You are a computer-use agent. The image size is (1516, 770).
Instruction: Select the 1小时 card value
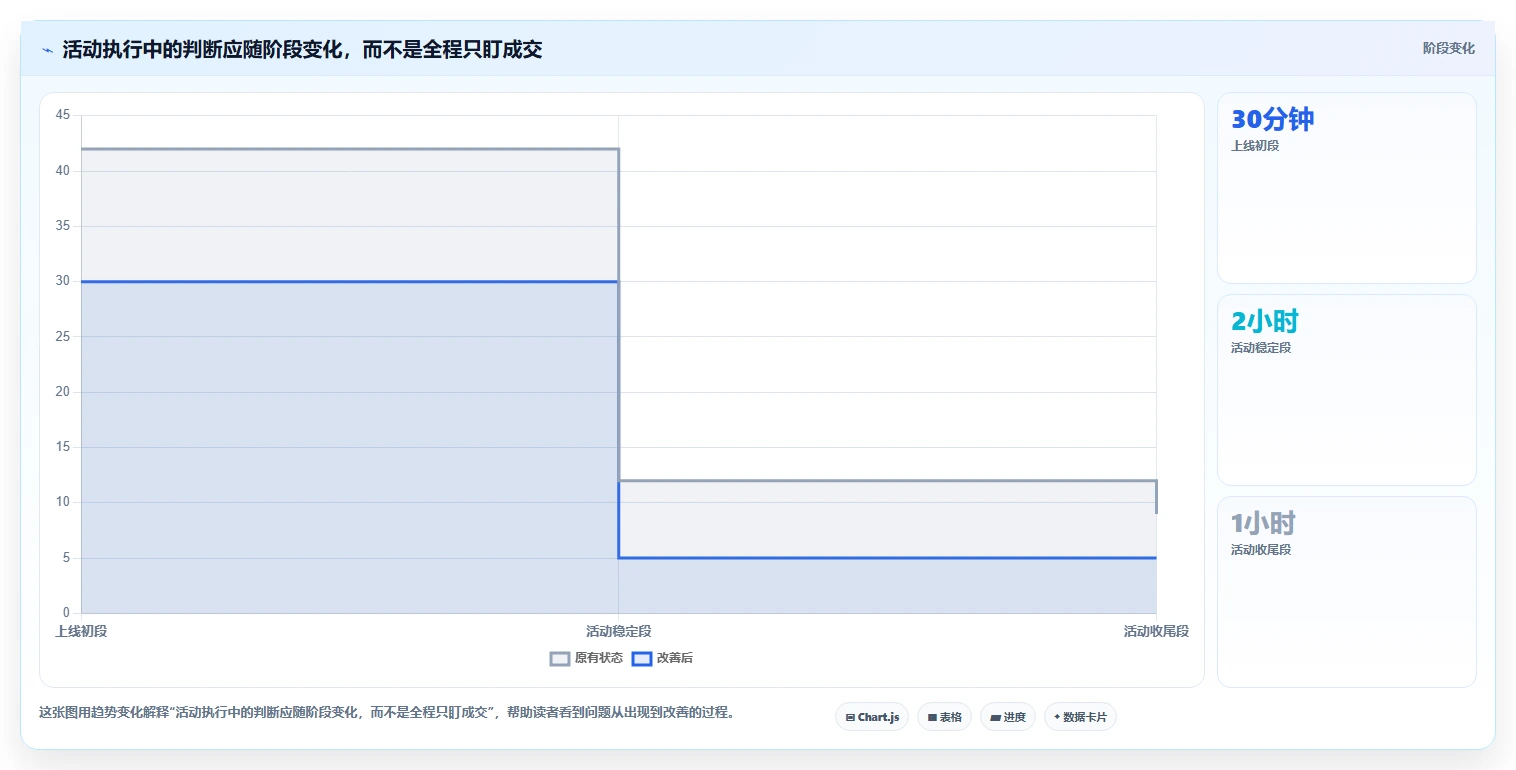click(x=1263, y=523)
